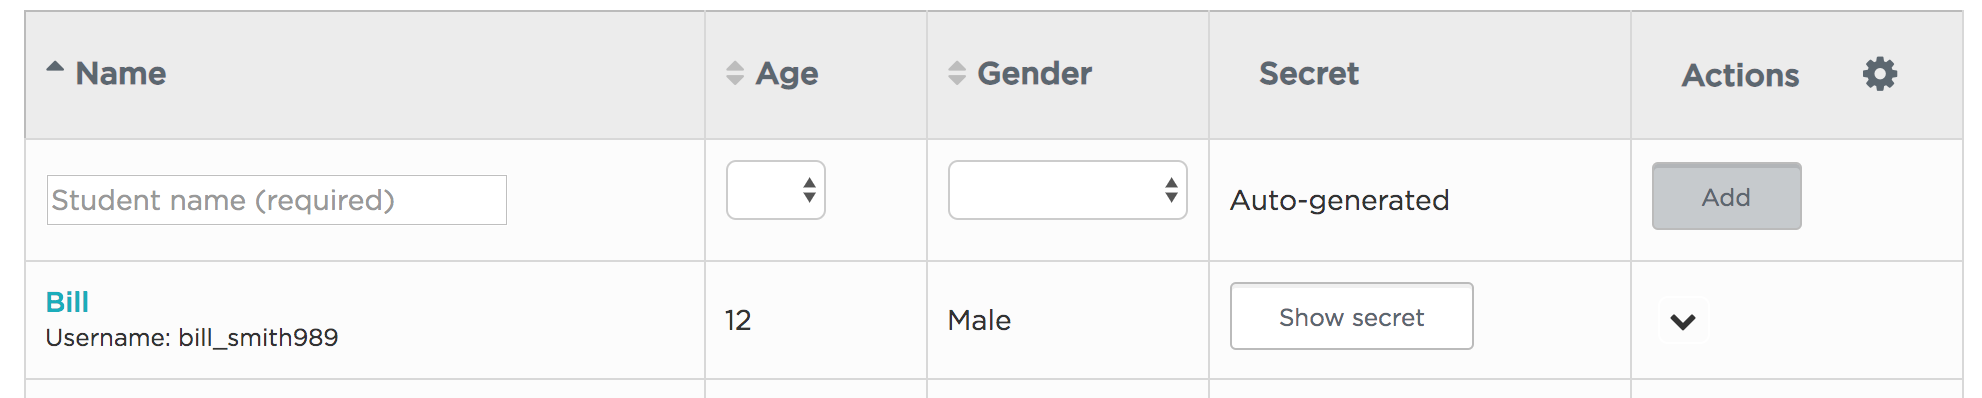1982x398 pixels.
Task: Click the ascending sort arrow beside Name
Action: pos(55,68)
